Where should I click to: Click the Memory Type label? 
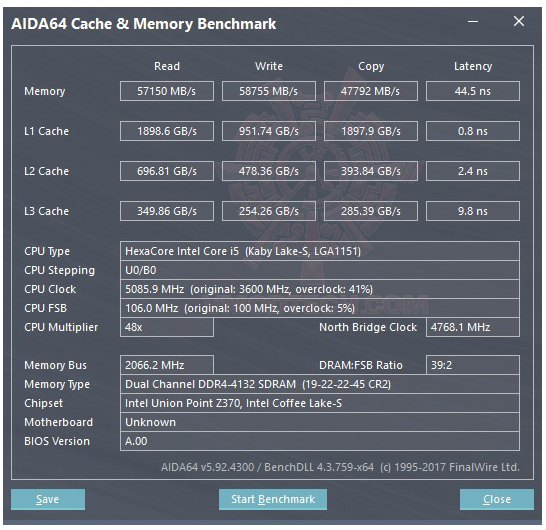point(57,384)
